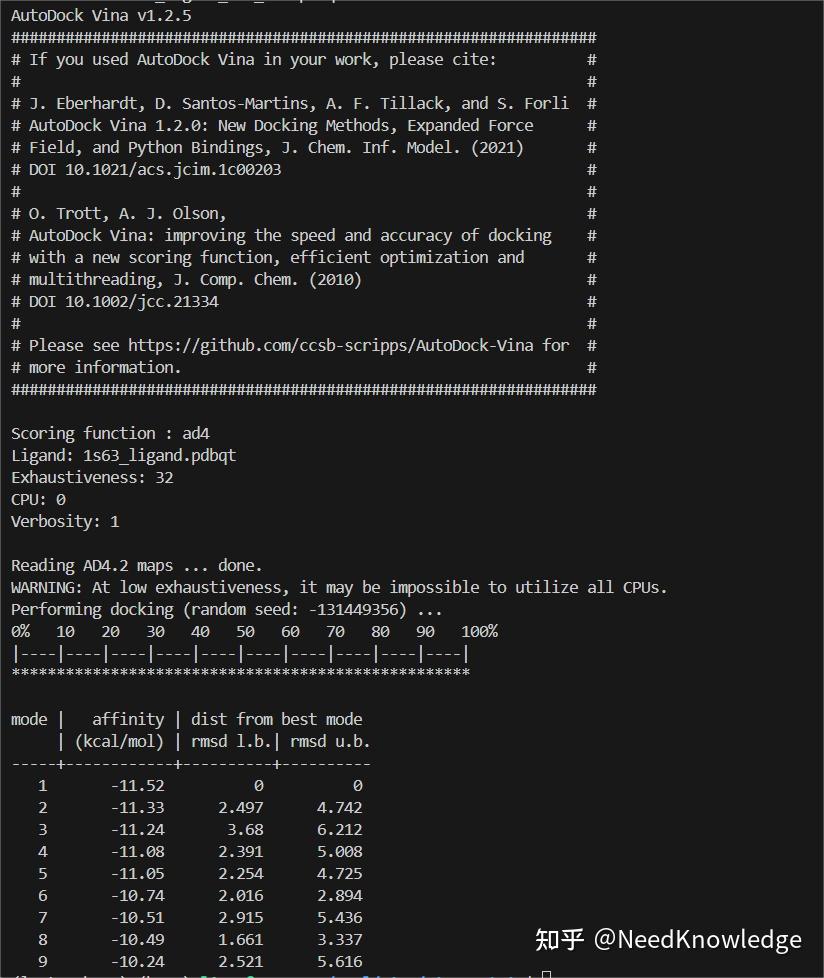Click the random seed value -131449356
This screenshot has height=978, width=824.
(354, 609)
